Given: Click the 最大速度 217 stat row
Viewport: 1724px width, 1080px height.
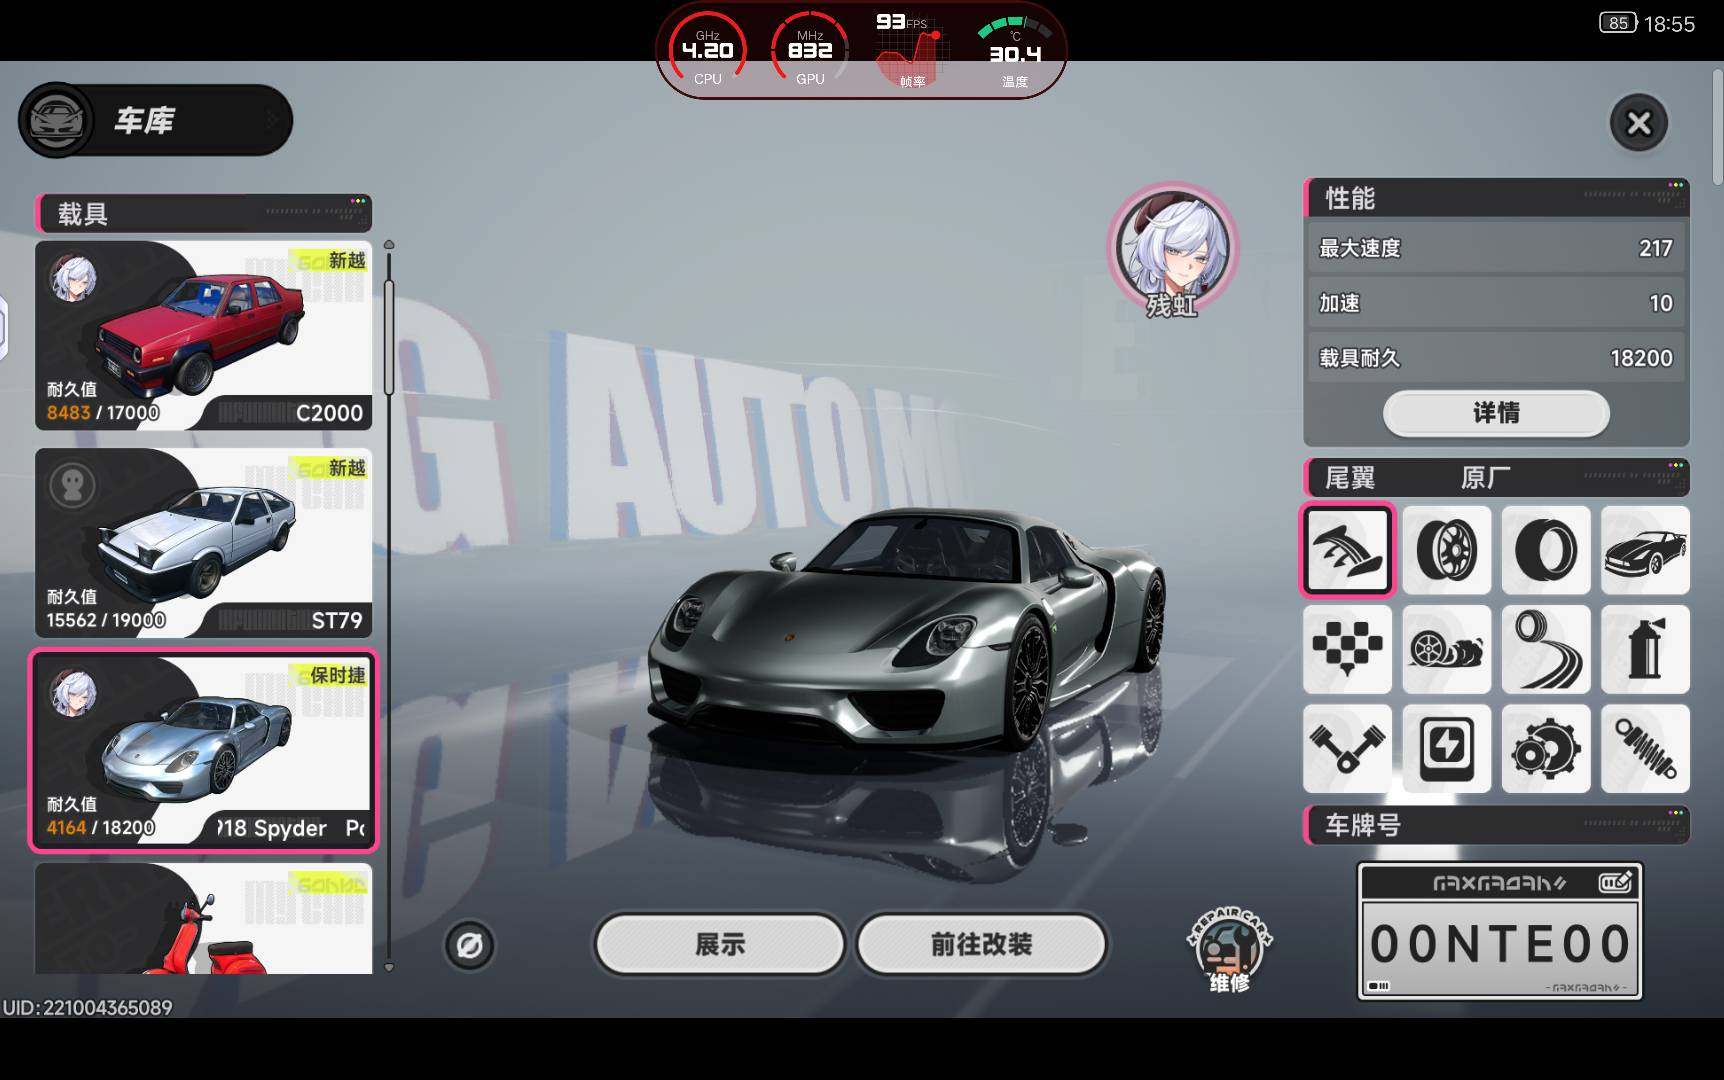Looking at the screenshot, I should pyautogui.click(x=1496, y=248).
